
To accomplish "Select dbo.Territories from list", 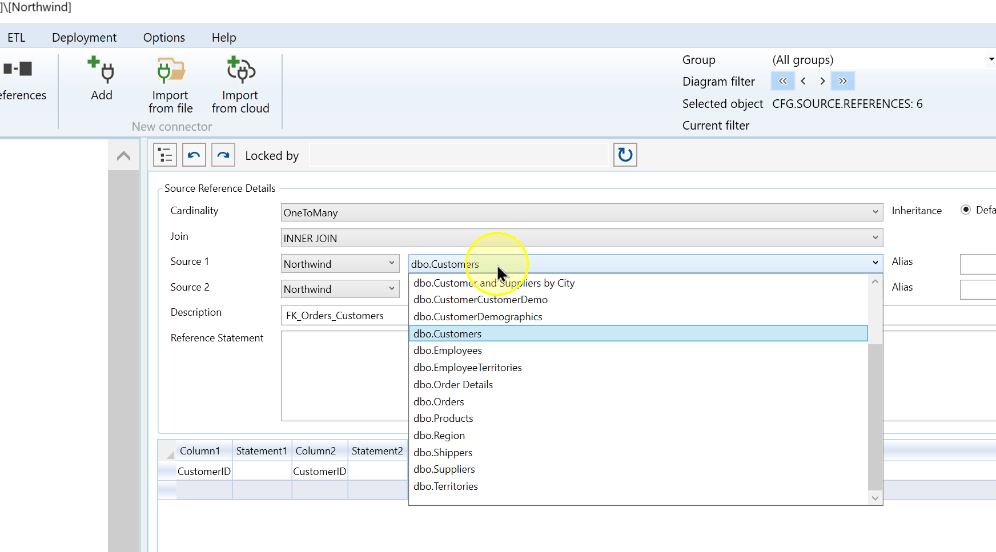I will [638, 486].
